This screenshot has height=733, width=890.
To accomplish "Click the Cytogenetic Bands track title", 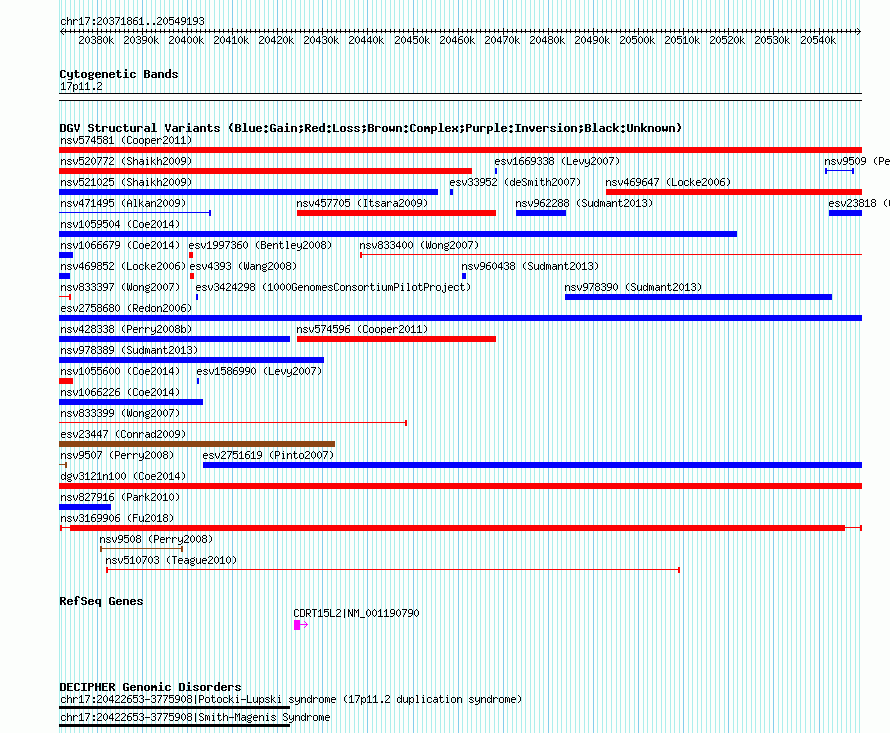I will tap(119, 74).
